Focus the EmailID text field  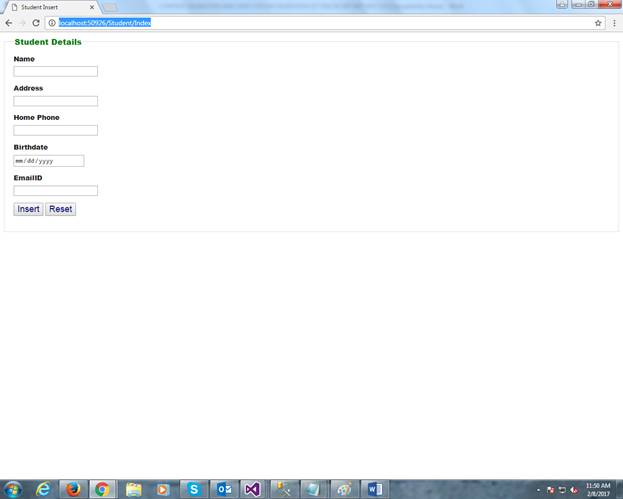coord(56,191)
